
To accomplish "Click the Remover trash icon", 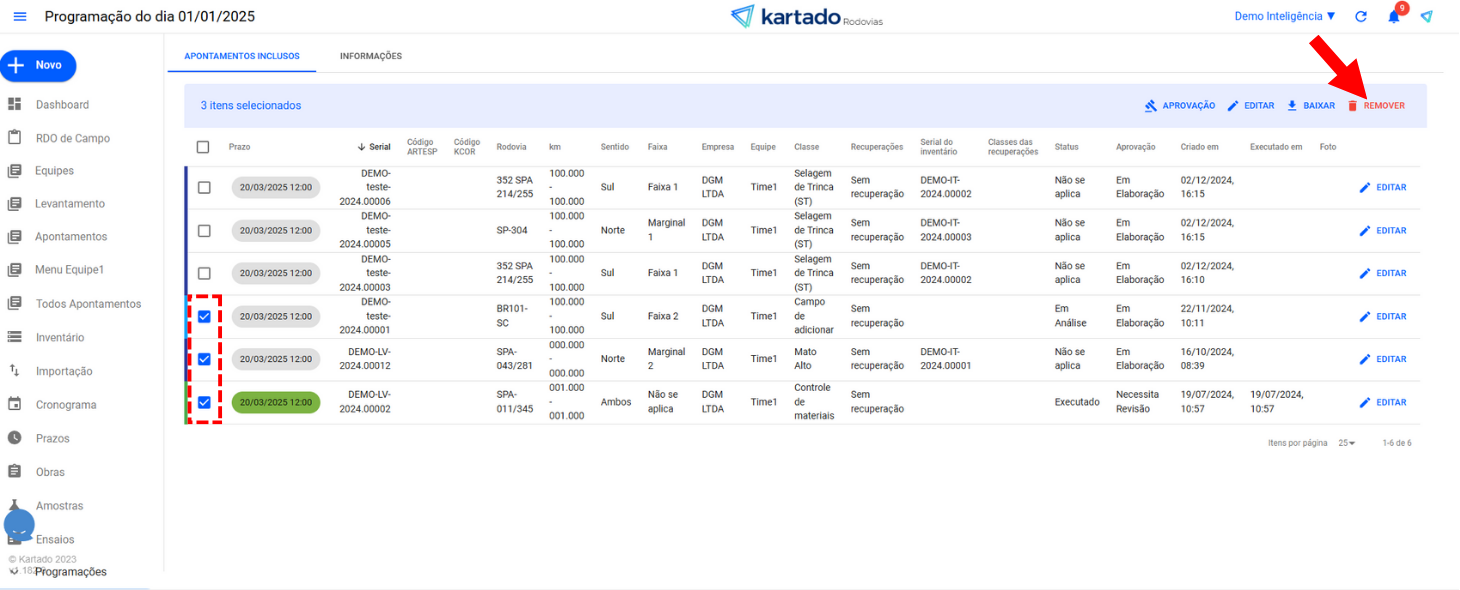I will click(x=1353, y=106).
